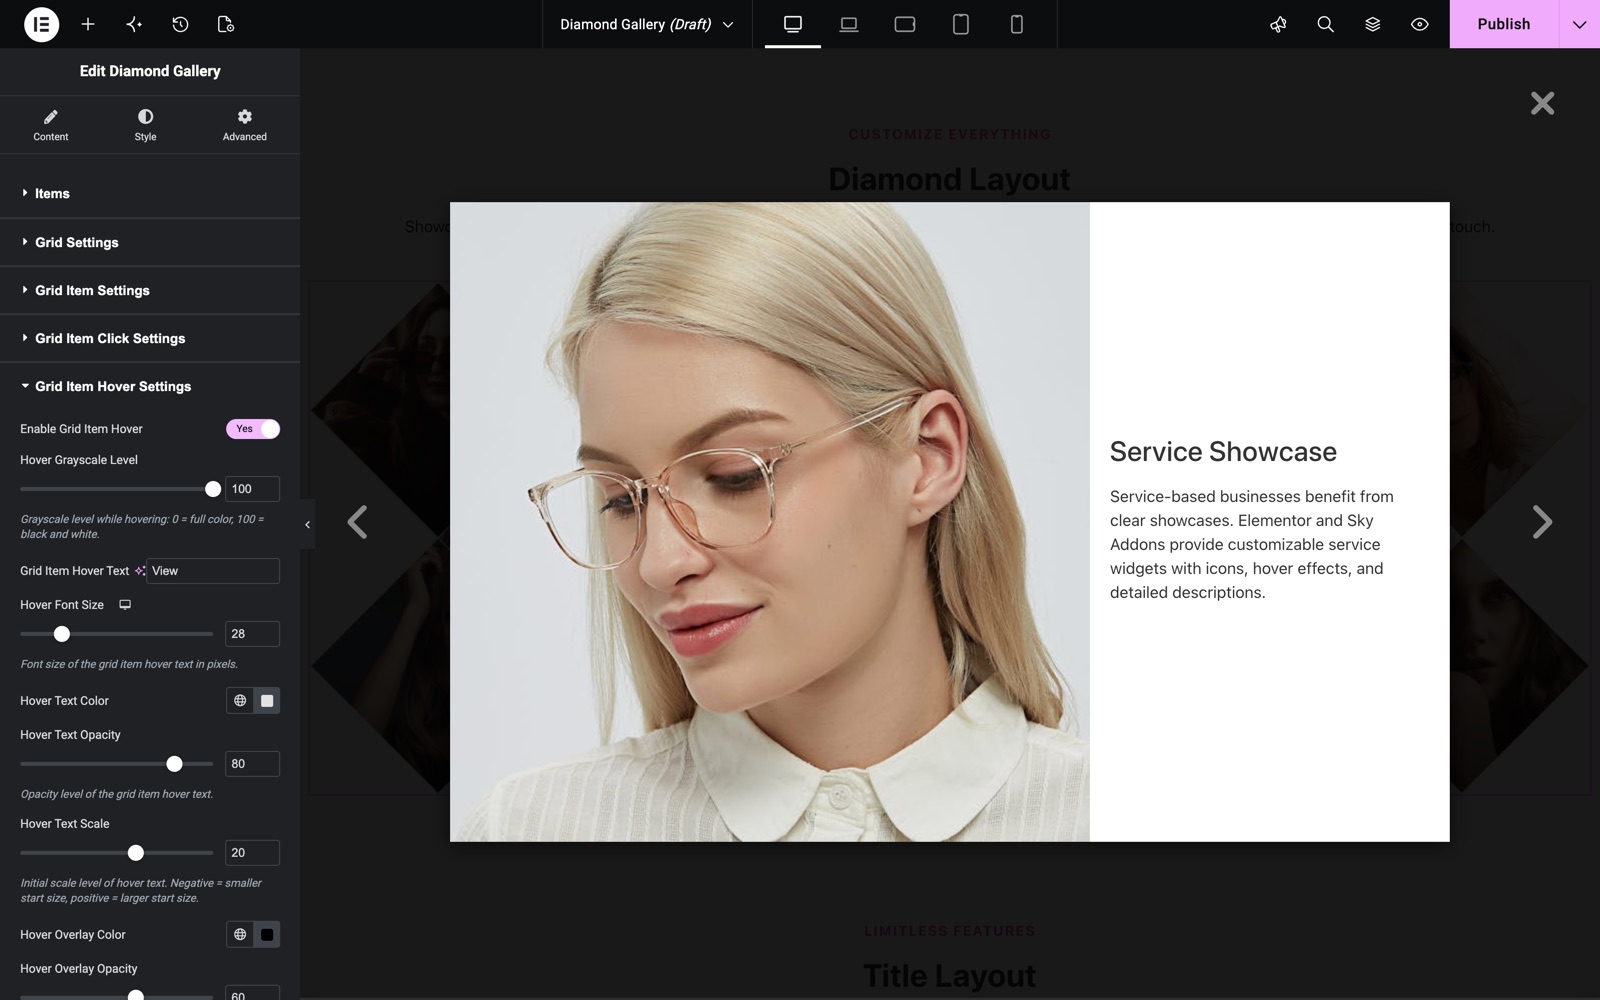Viewport: 1600px width, 1000px height.
Task: Switch to mobile device view
Action: coord(1017,24)
